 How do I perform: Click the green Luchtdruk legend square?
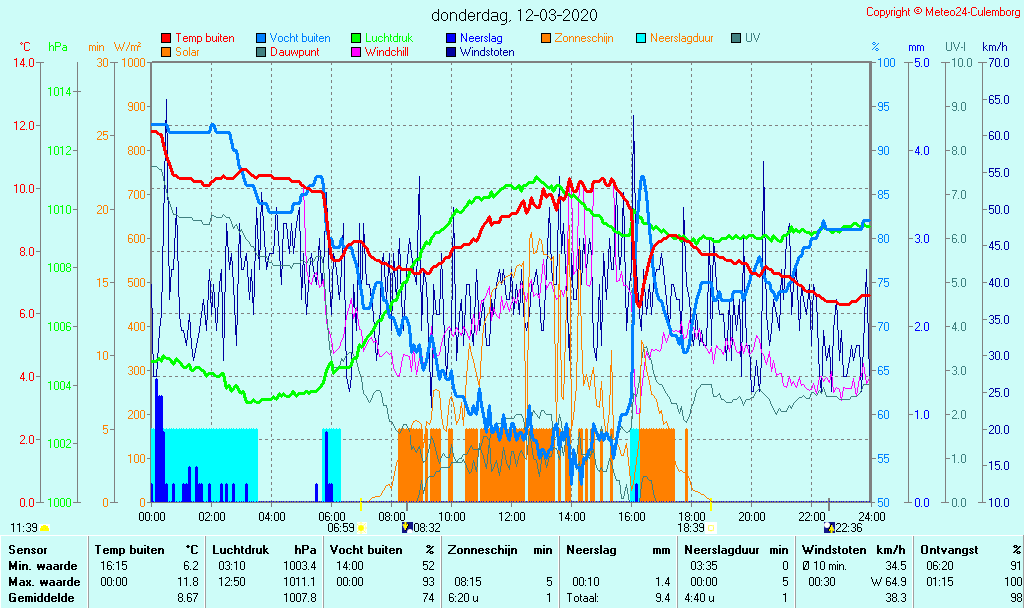[356, 39]
